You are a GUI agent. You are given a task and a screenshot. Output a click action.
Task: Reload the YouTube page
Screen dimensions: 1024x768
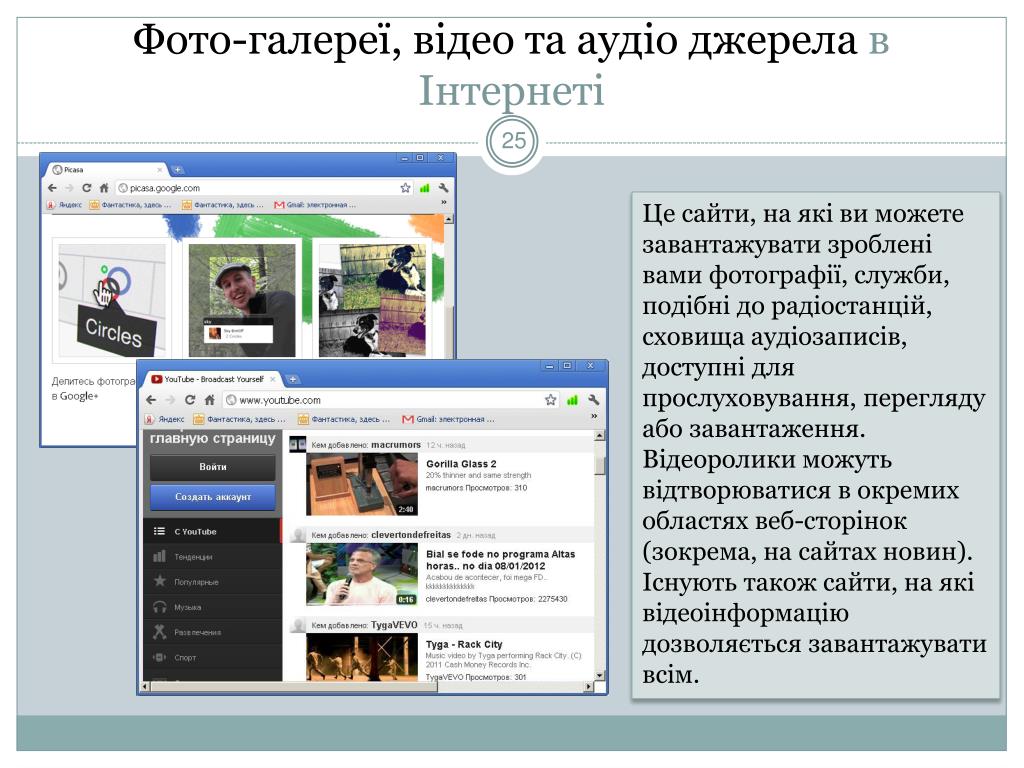[x=189, y=400]
